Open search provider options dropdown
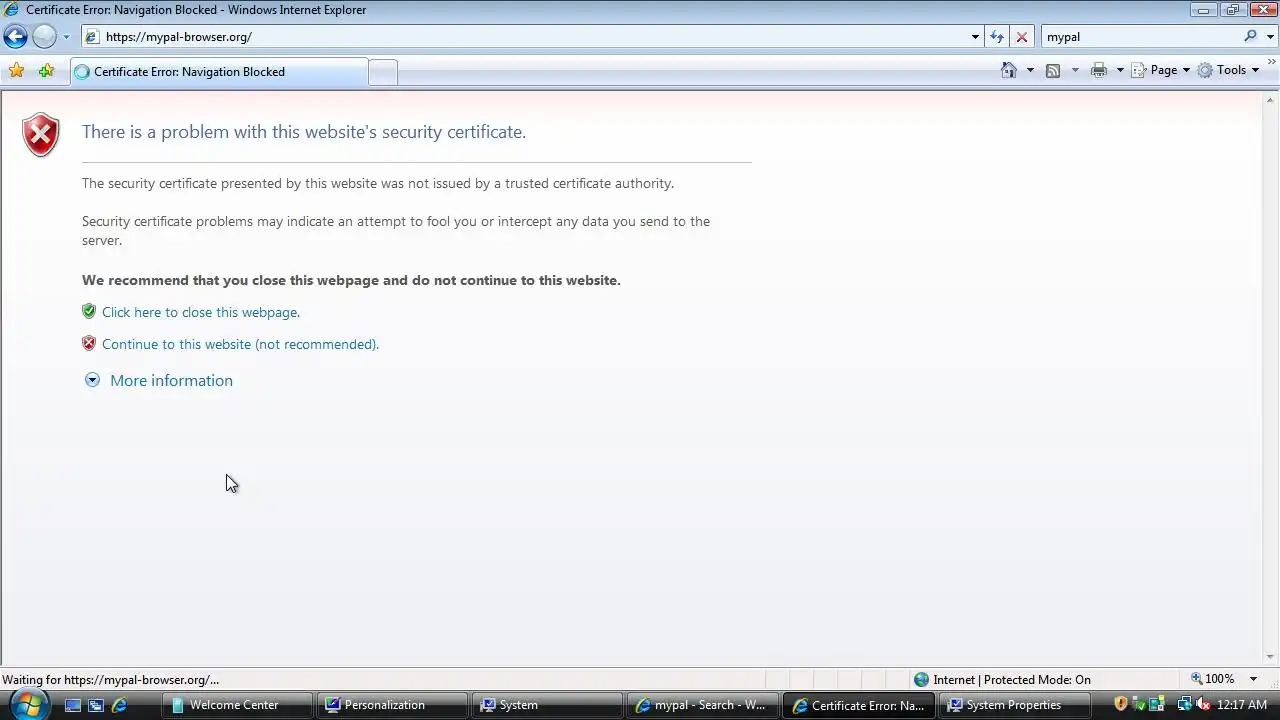Image resolution: width=1280 pixels, height=720 pixels. [1270, 37]
